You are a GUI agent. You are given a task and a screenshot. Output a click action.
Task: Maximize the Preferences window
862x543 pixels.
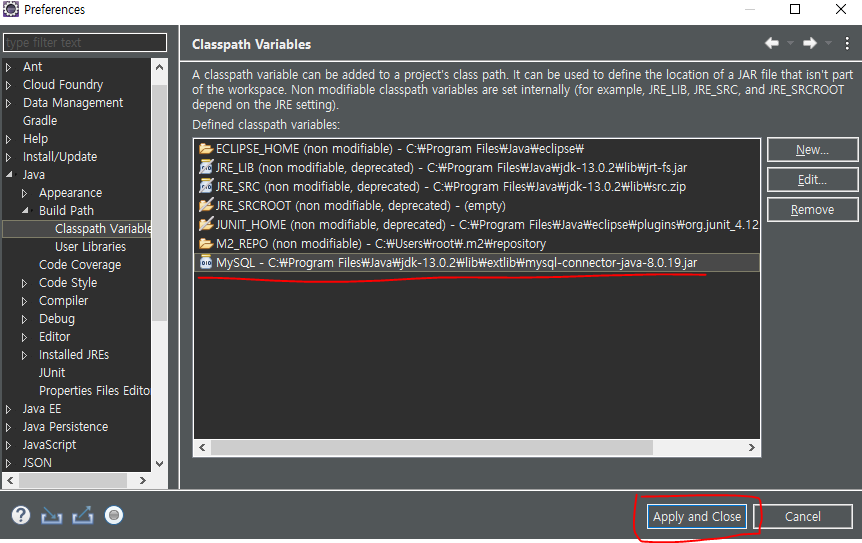(x=795, y=9)
